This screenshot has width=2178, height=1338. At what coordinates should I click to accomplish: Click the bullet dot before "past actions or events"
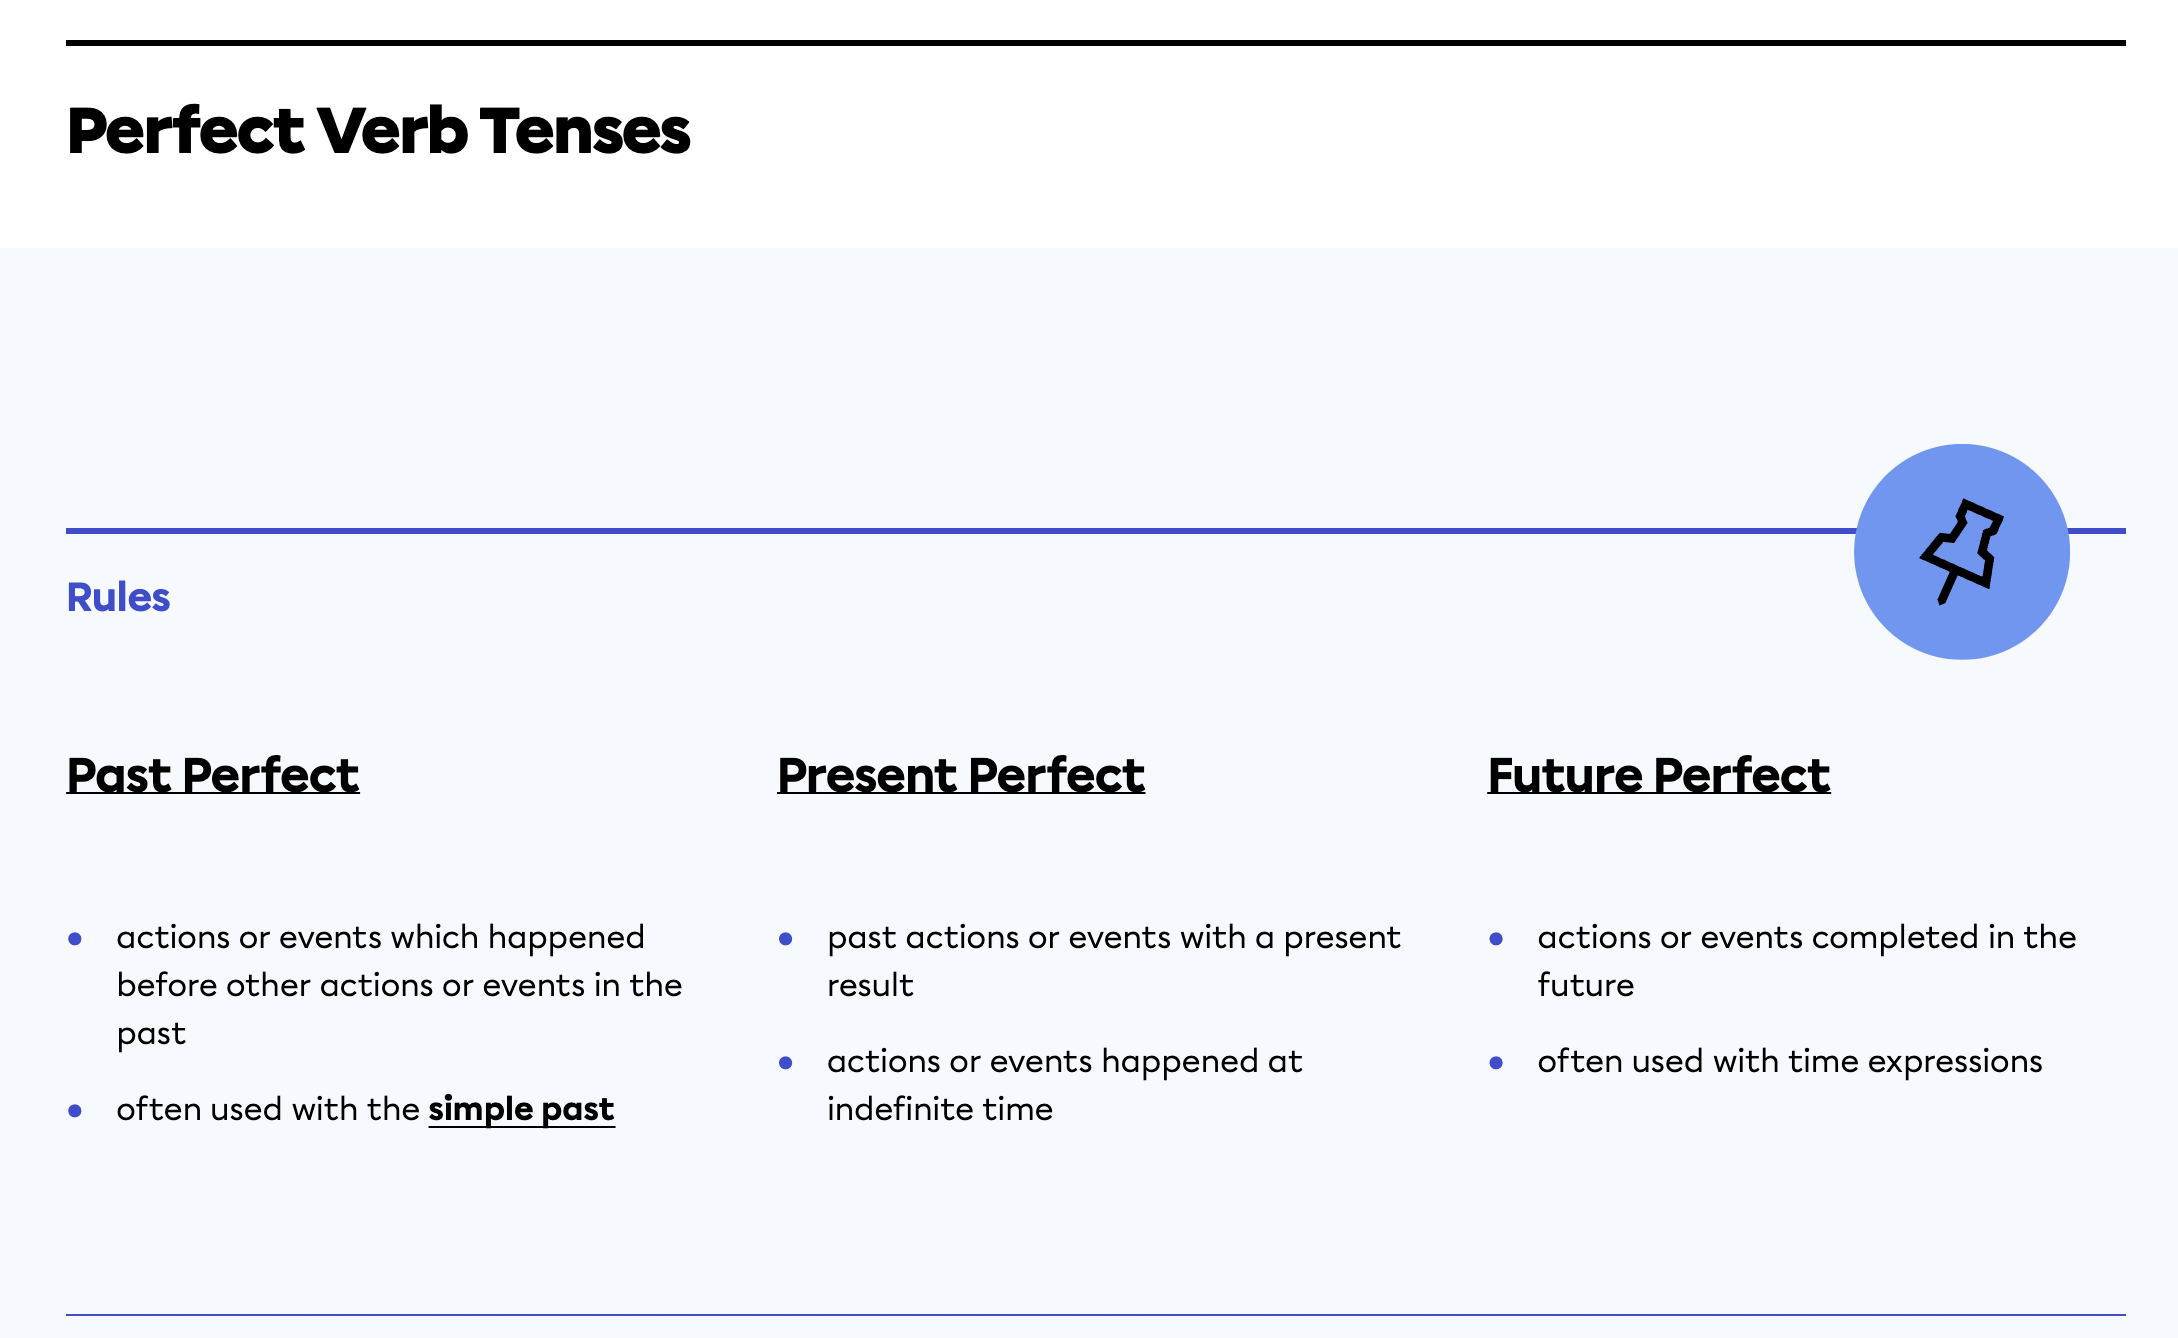(x=786, y=939)
